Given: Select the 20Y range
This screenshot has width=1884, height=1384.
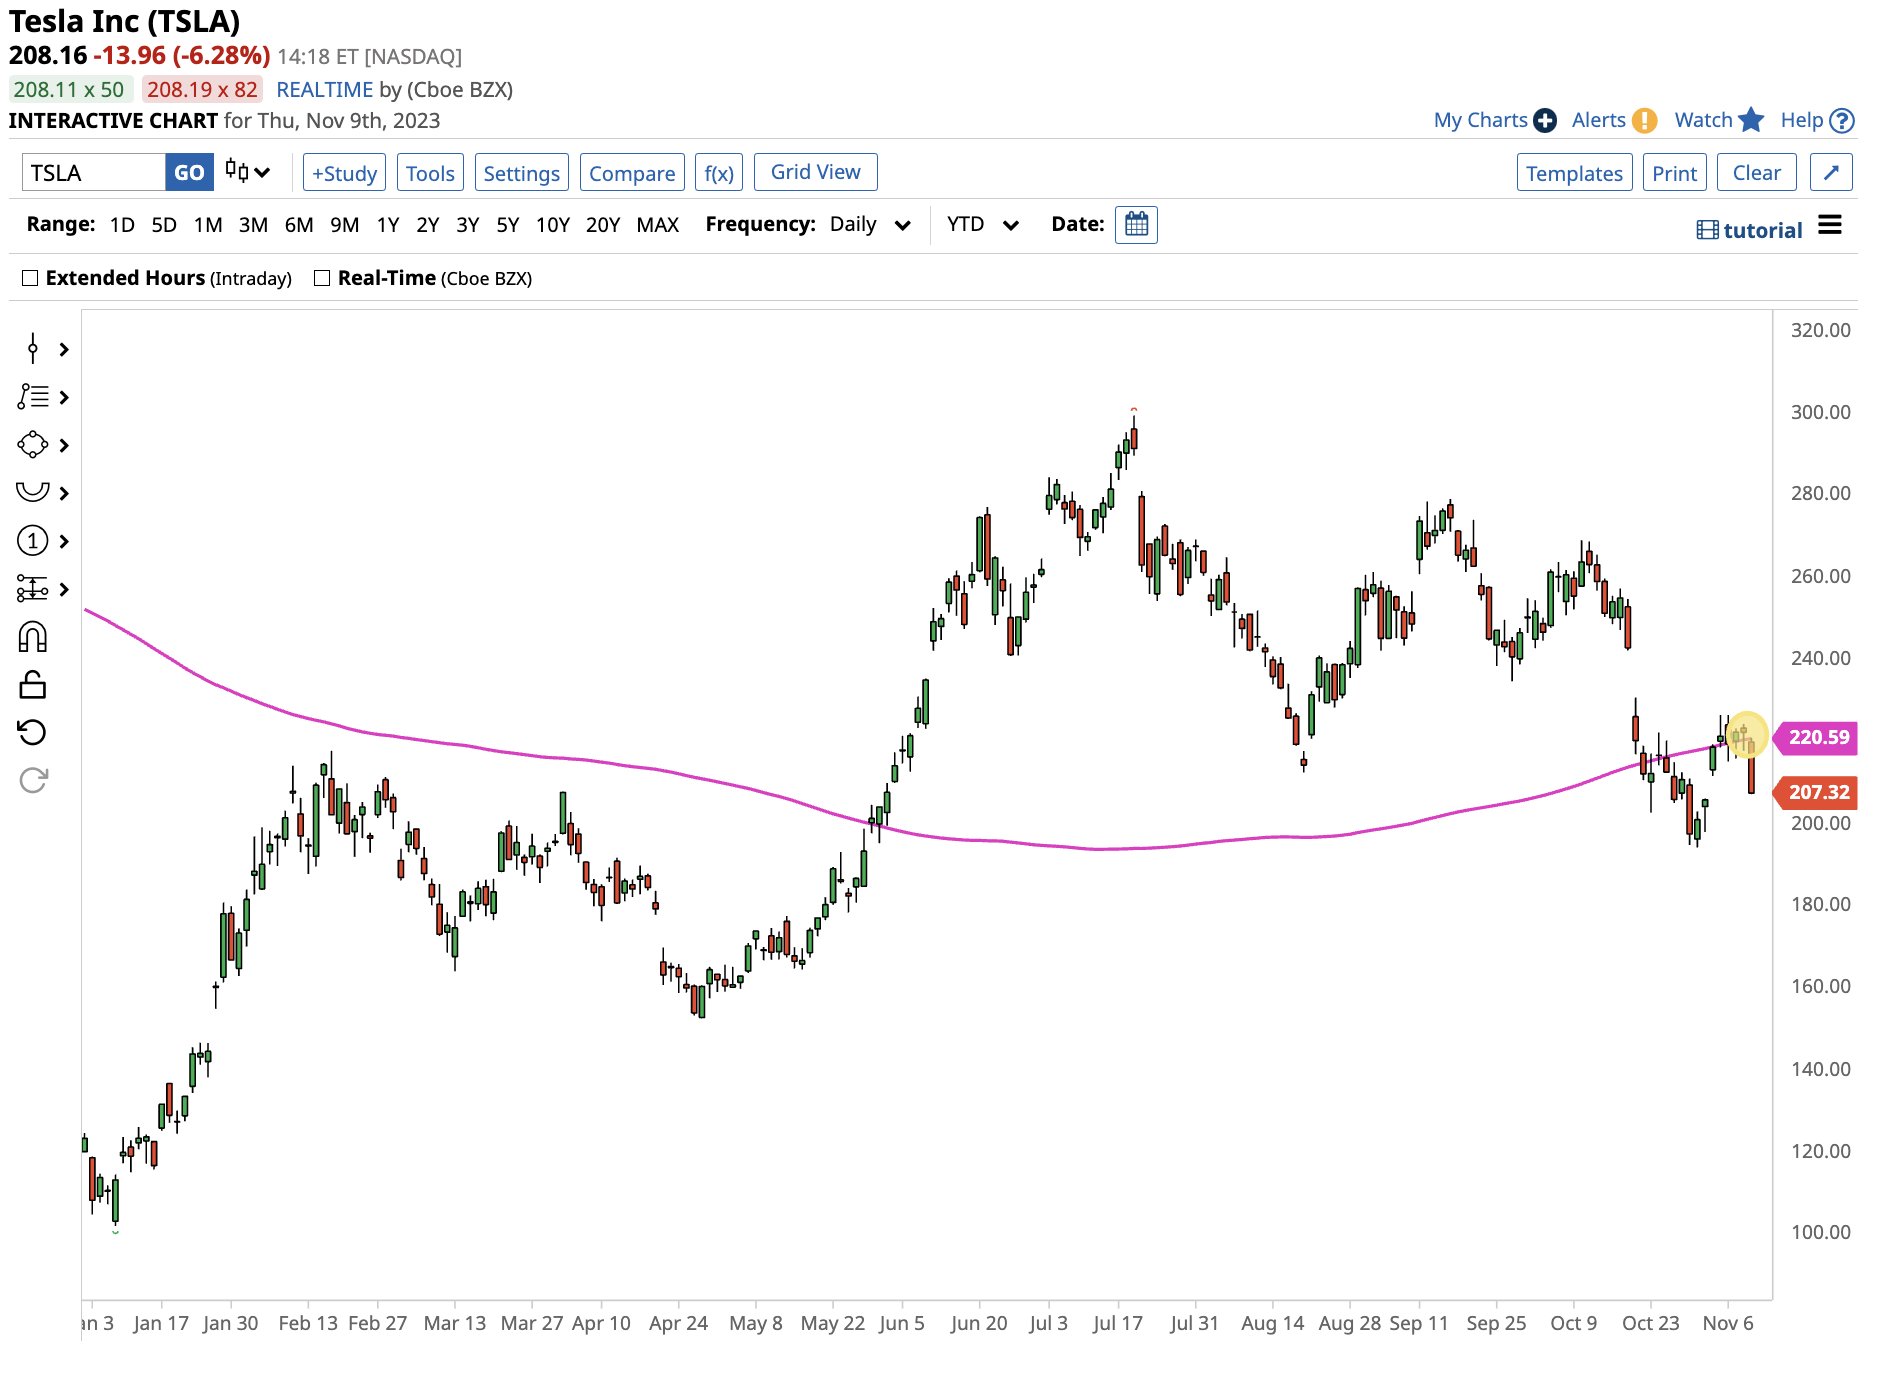Looking at the screenshot, I should (603, 224).
